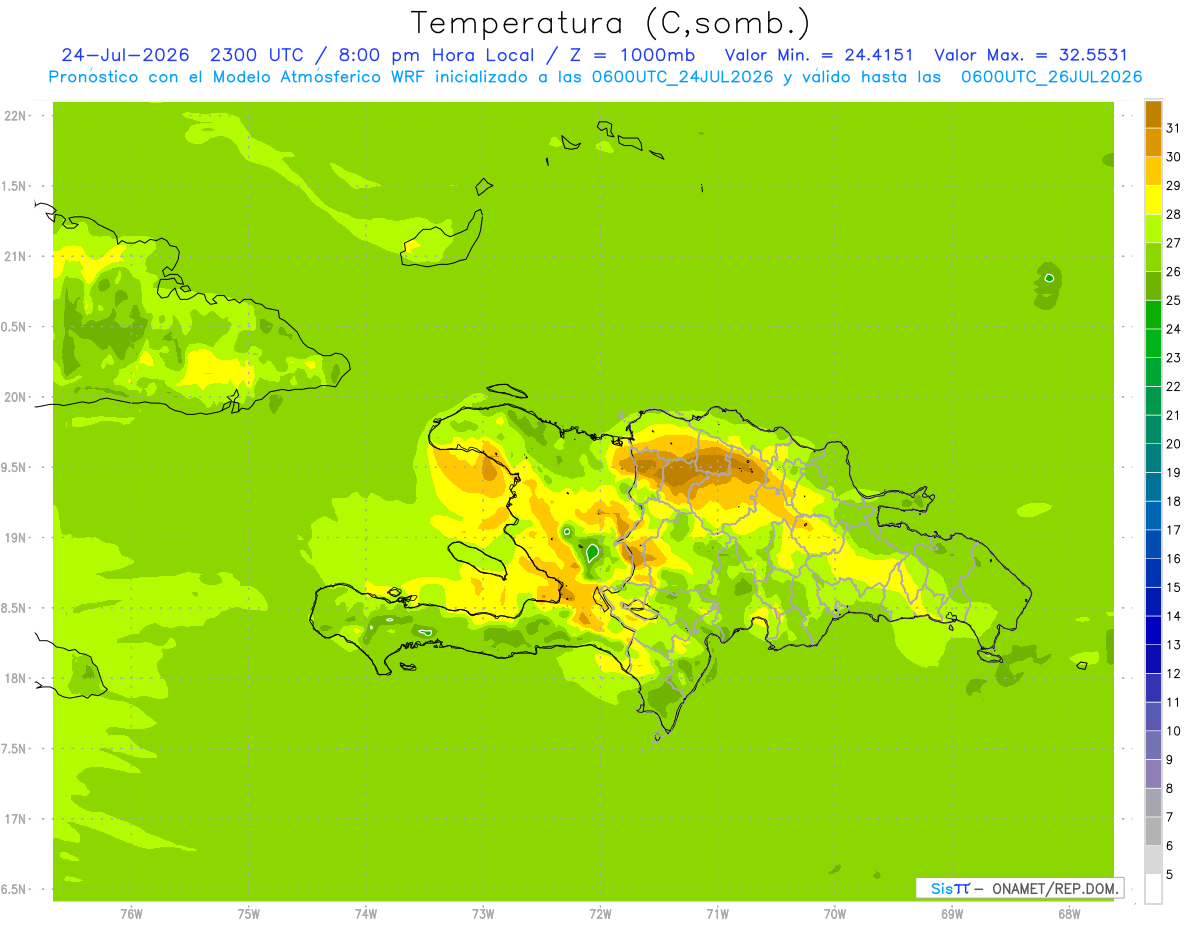Click the '17N' latitude label

16,819
